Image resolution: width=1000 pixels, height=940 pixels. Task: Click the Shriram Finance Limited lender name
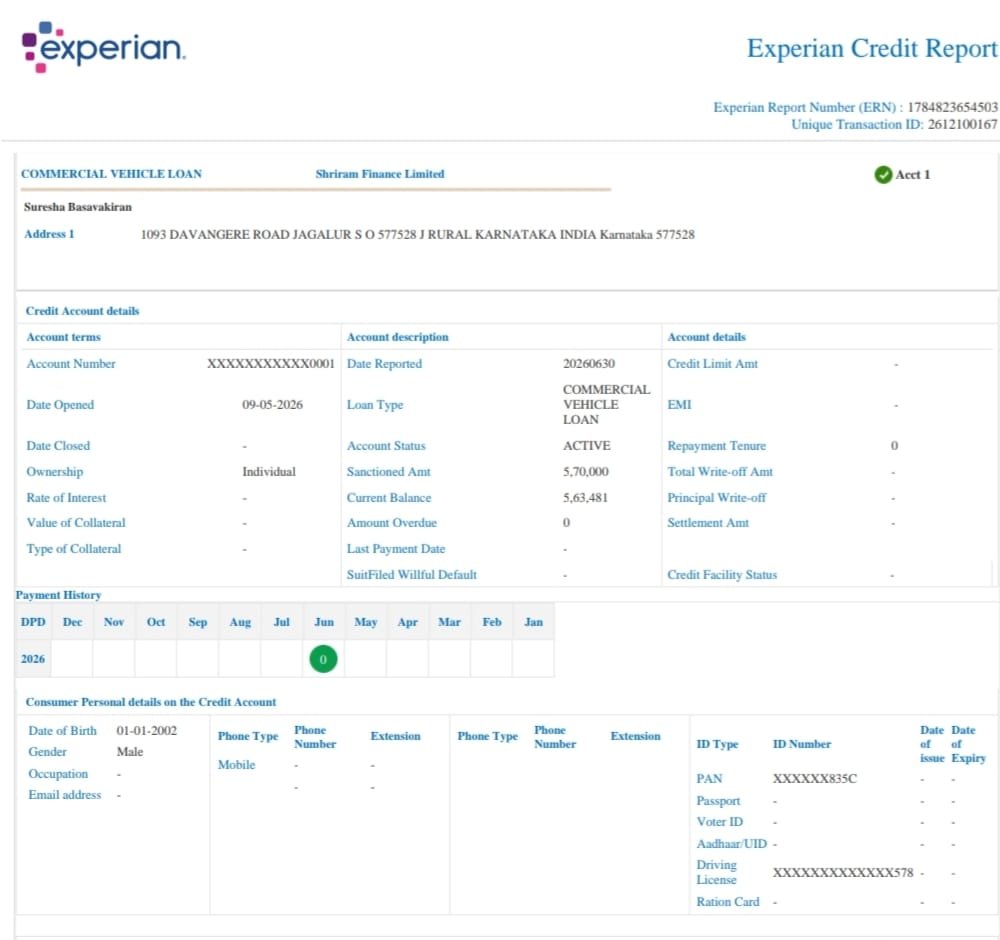pos(379,173)
